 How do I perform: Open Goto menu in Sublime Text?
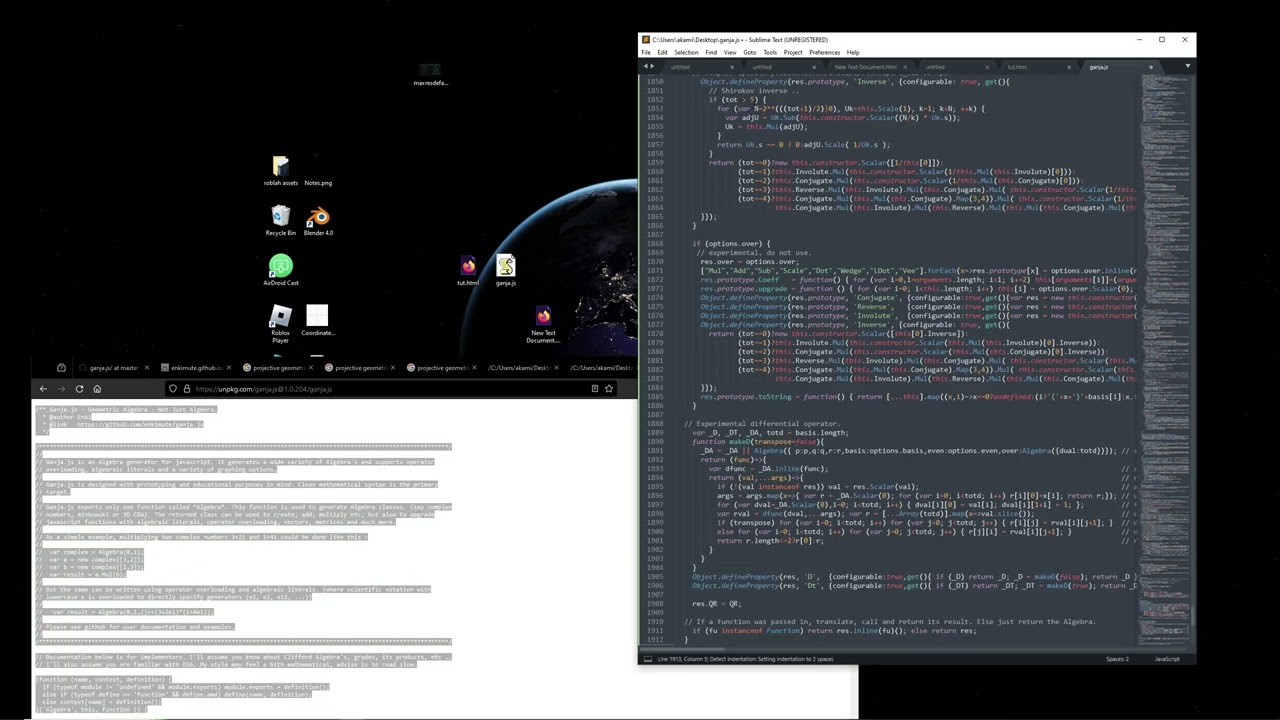coord(749,52)
